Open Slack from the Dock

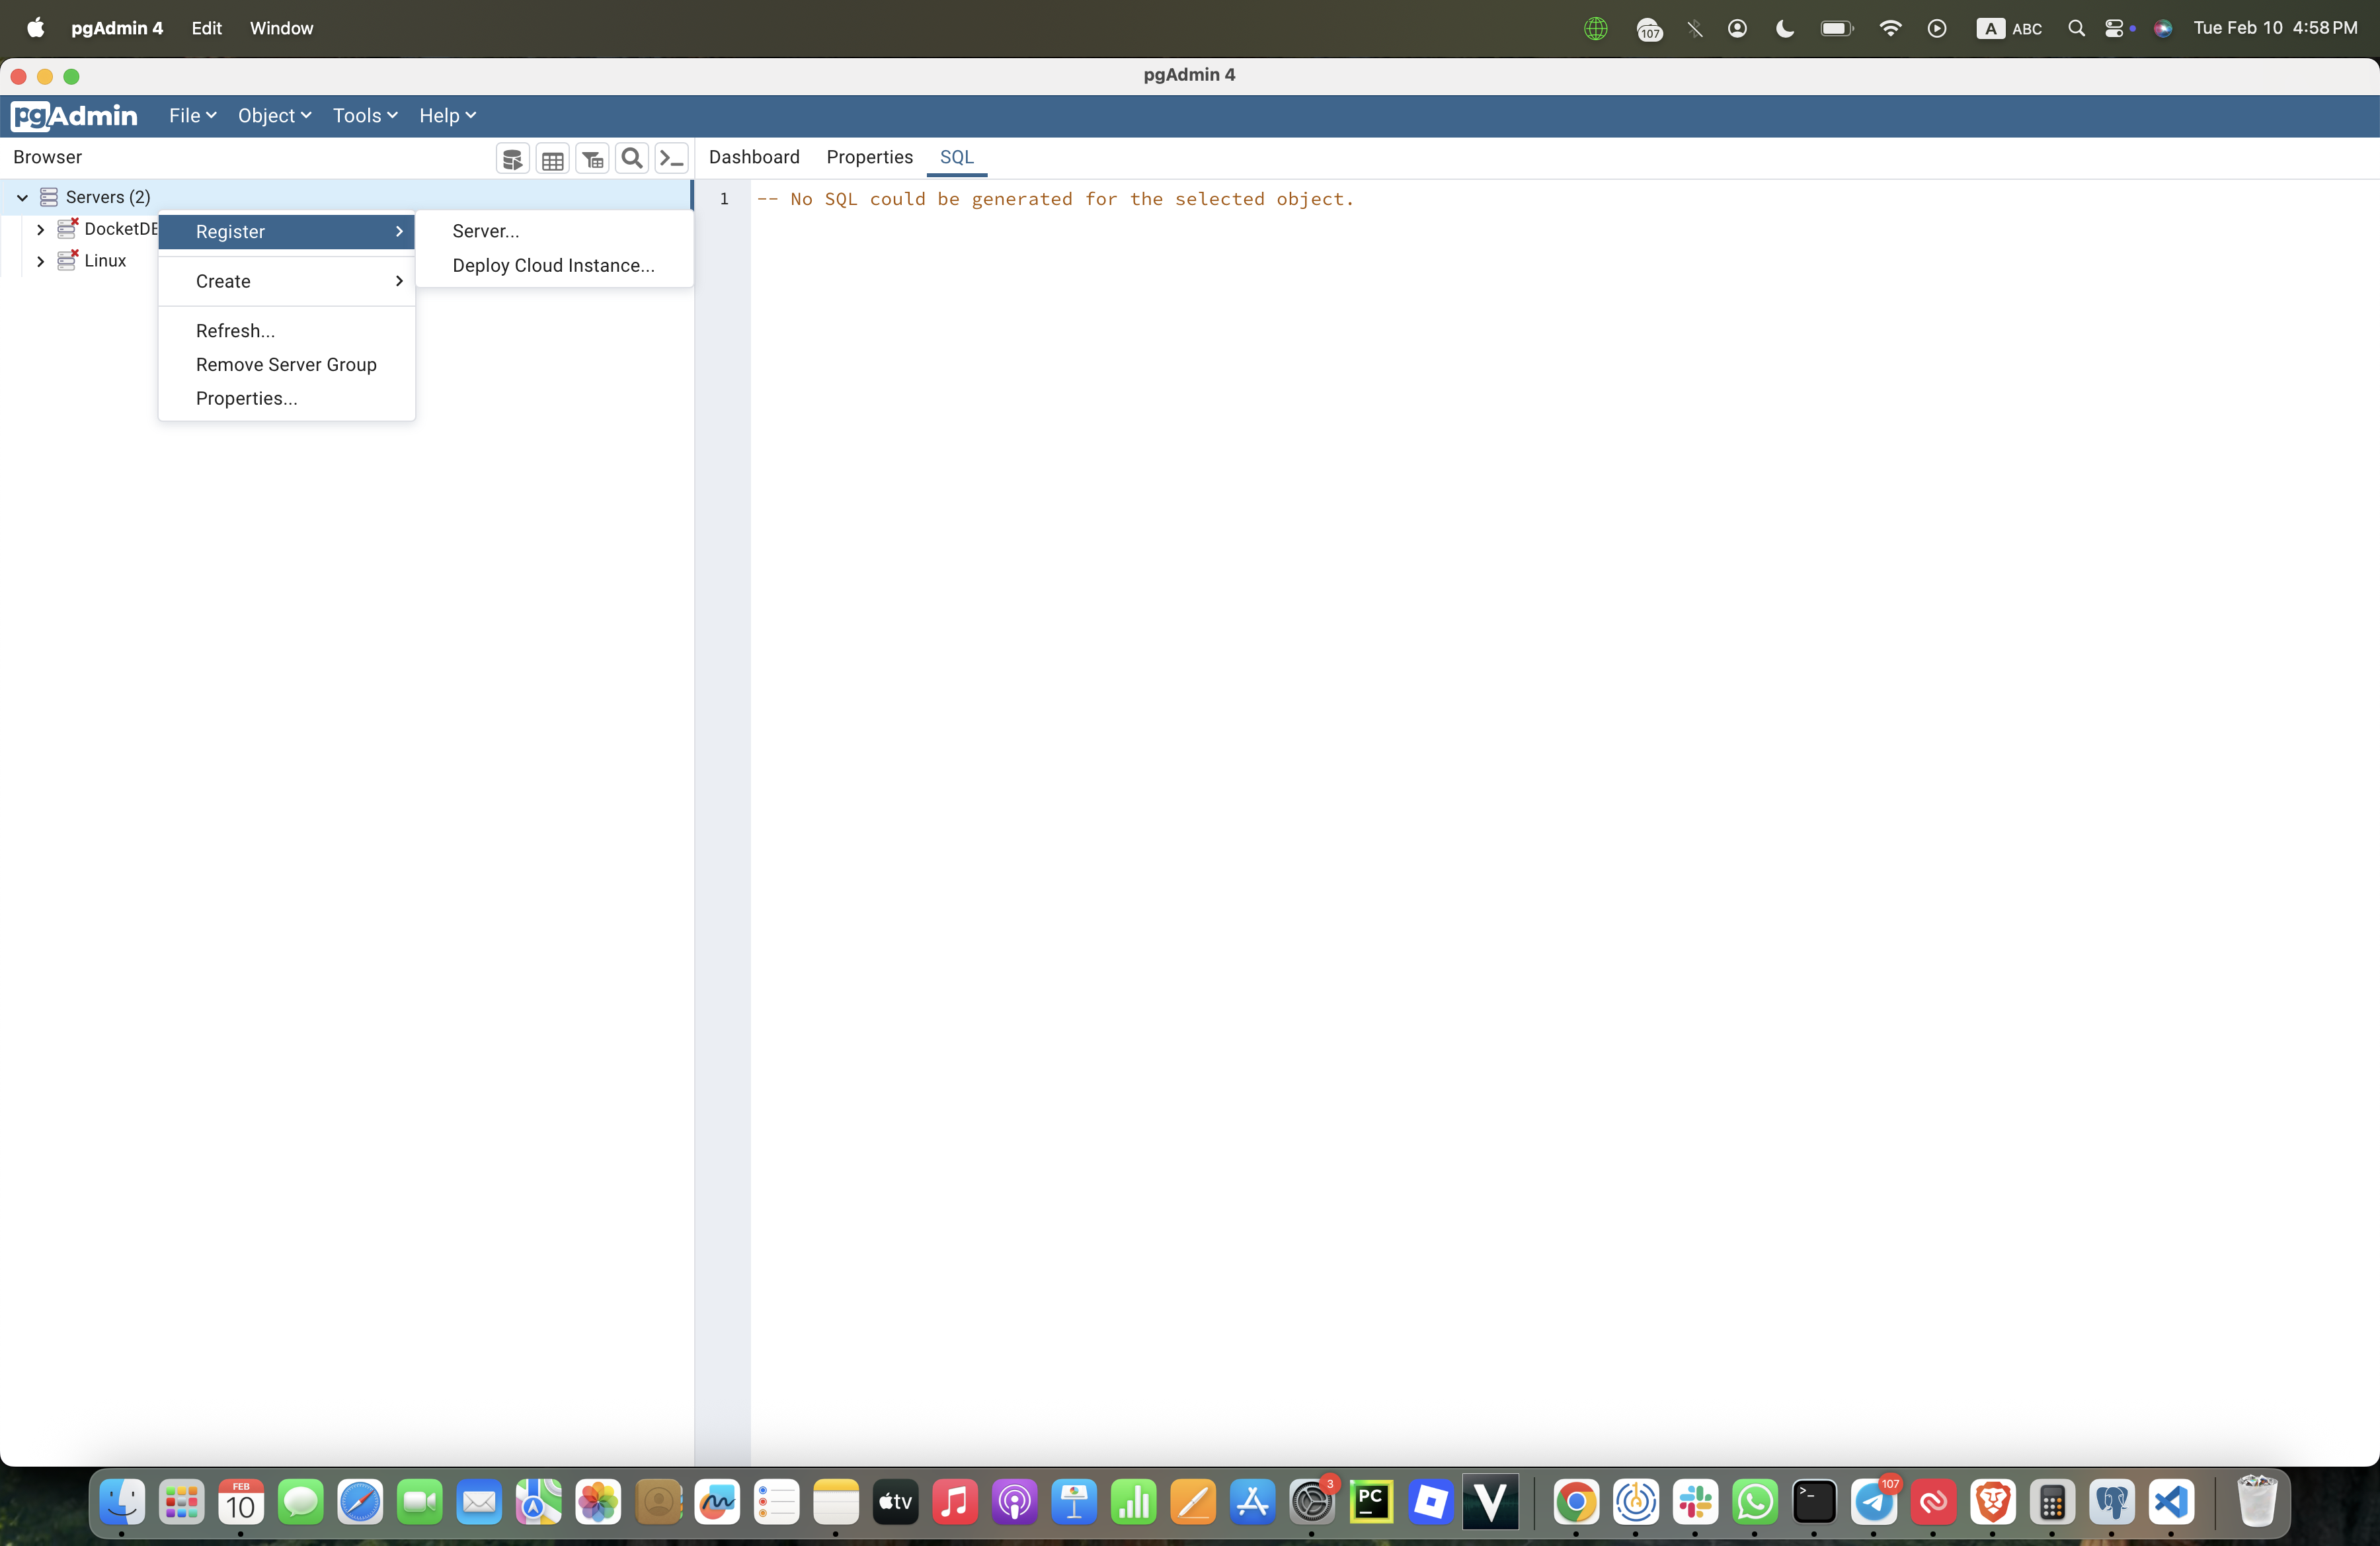tap(1695, 1502)
